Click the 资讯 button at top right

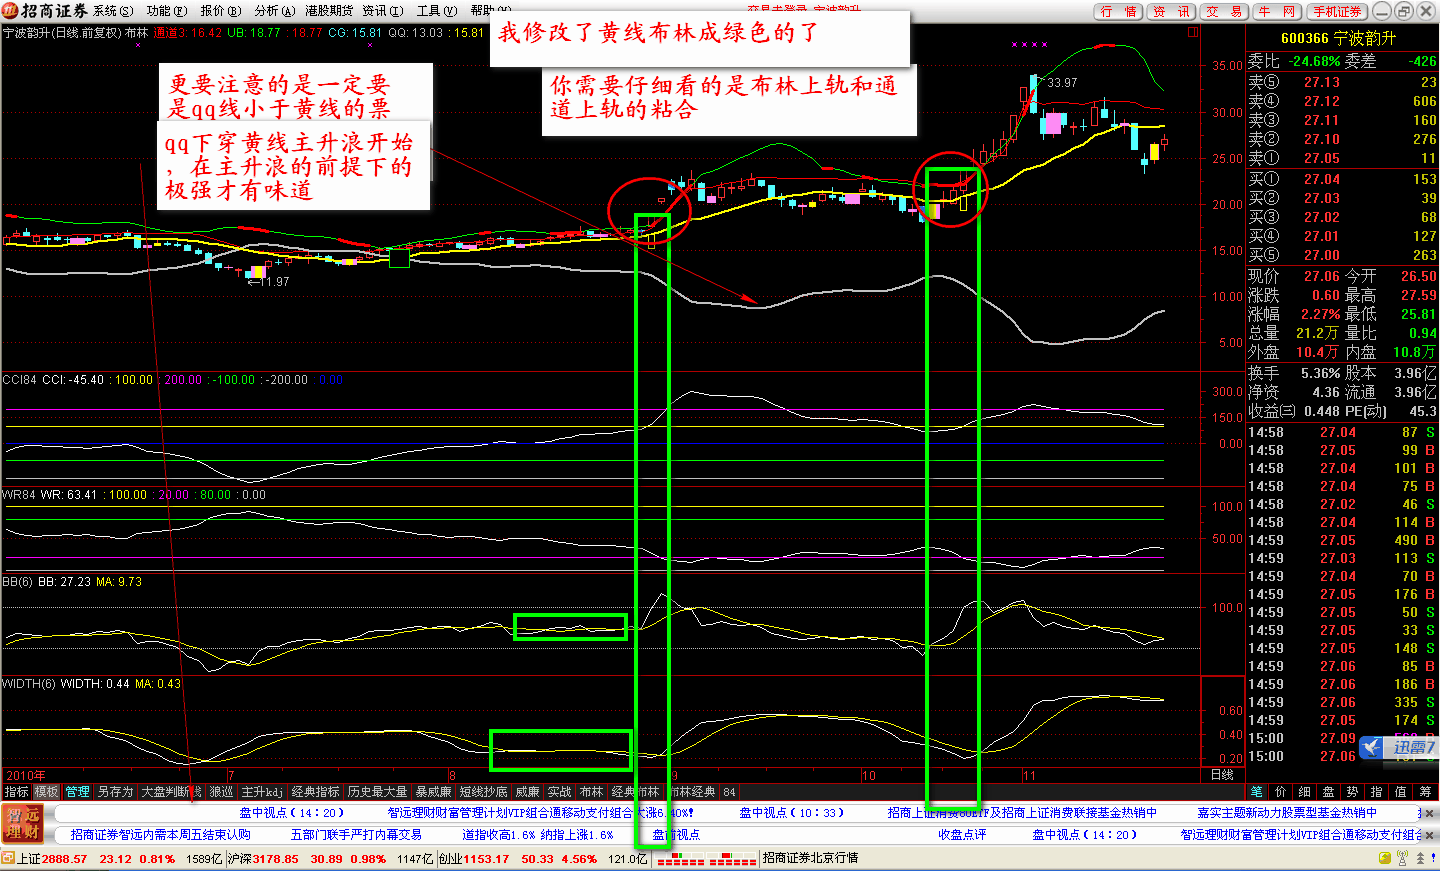point(1171,11)
